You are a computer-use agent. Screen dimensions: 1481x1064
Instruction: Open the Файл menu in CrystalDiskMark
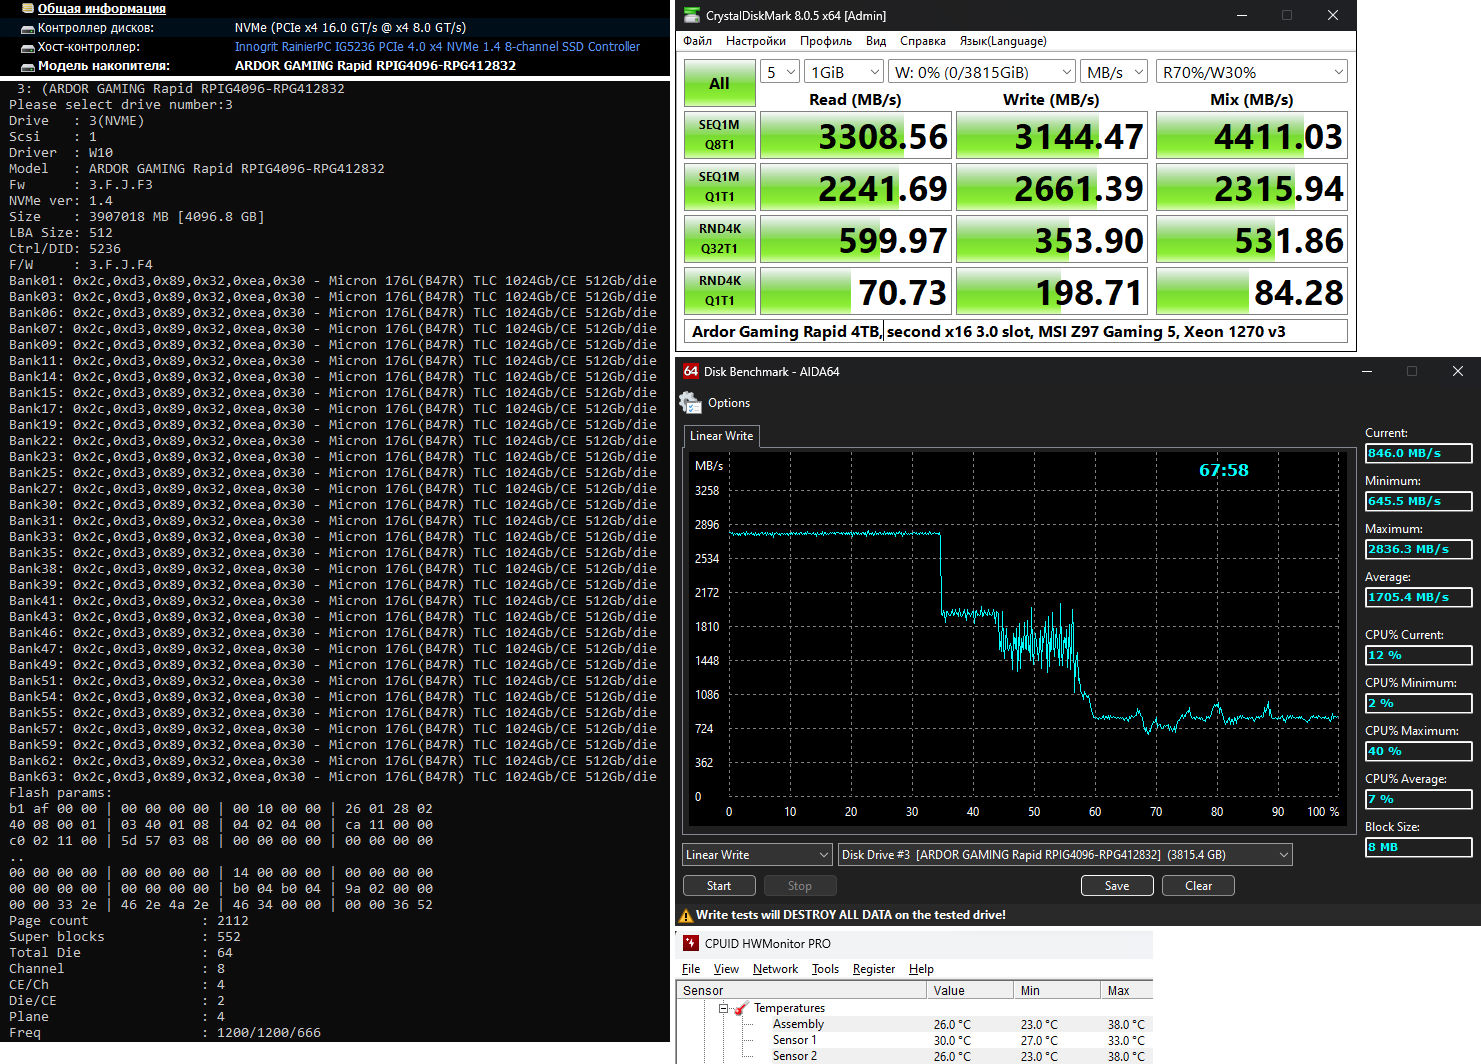pos(698,41)
